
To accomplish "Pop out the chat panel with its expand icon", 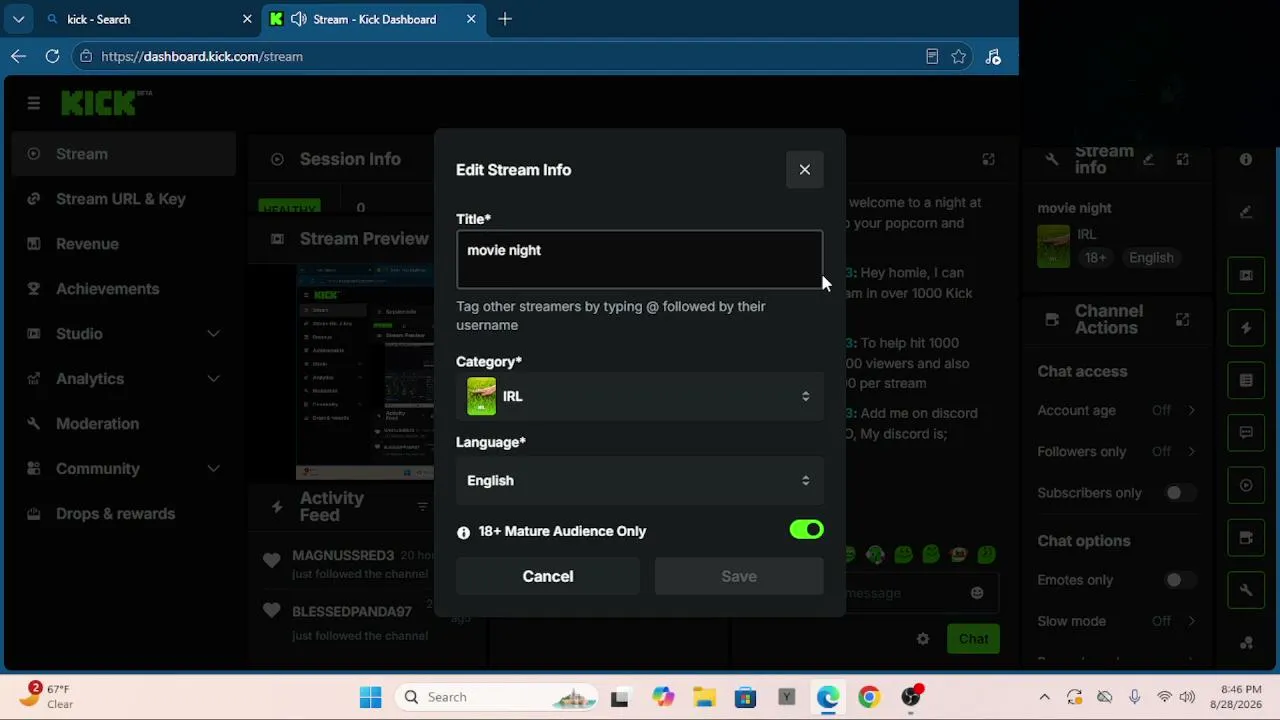I will pyautogui.click(x=988, y=159).
